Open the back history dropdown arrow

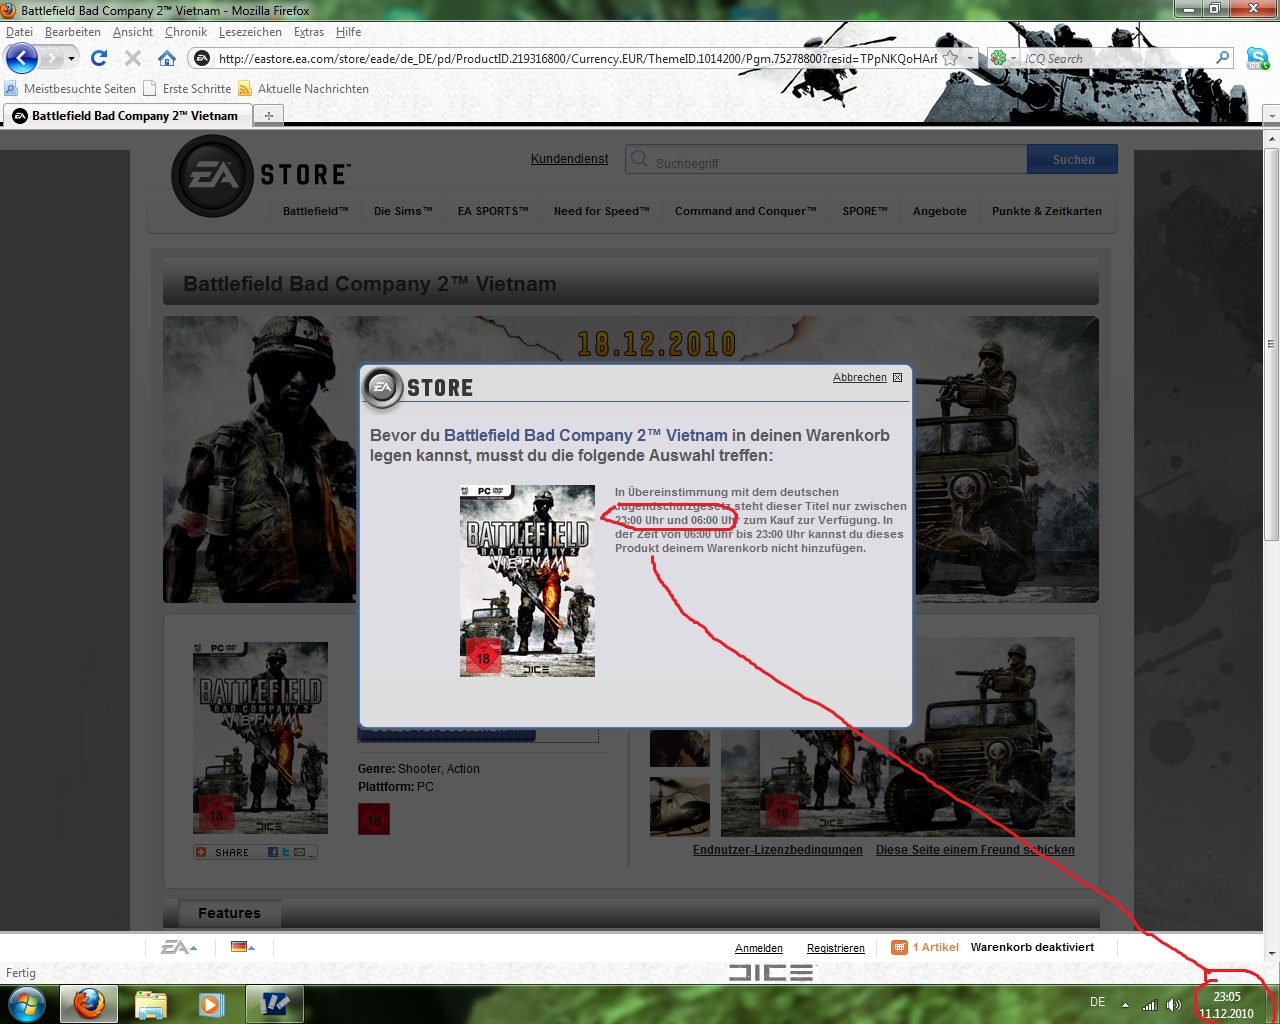[x=71, y=58]
